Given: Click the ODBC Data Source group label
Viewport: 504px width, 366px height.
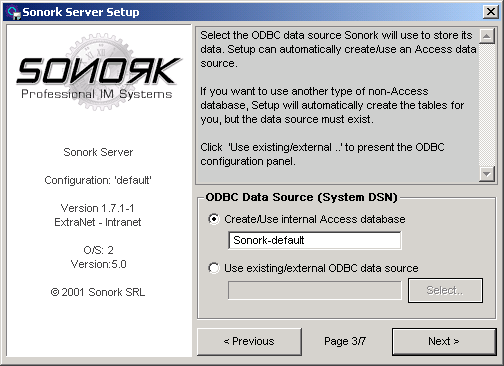Looking at the screenshot, I should pyautogui.click(x=301, y=197).
